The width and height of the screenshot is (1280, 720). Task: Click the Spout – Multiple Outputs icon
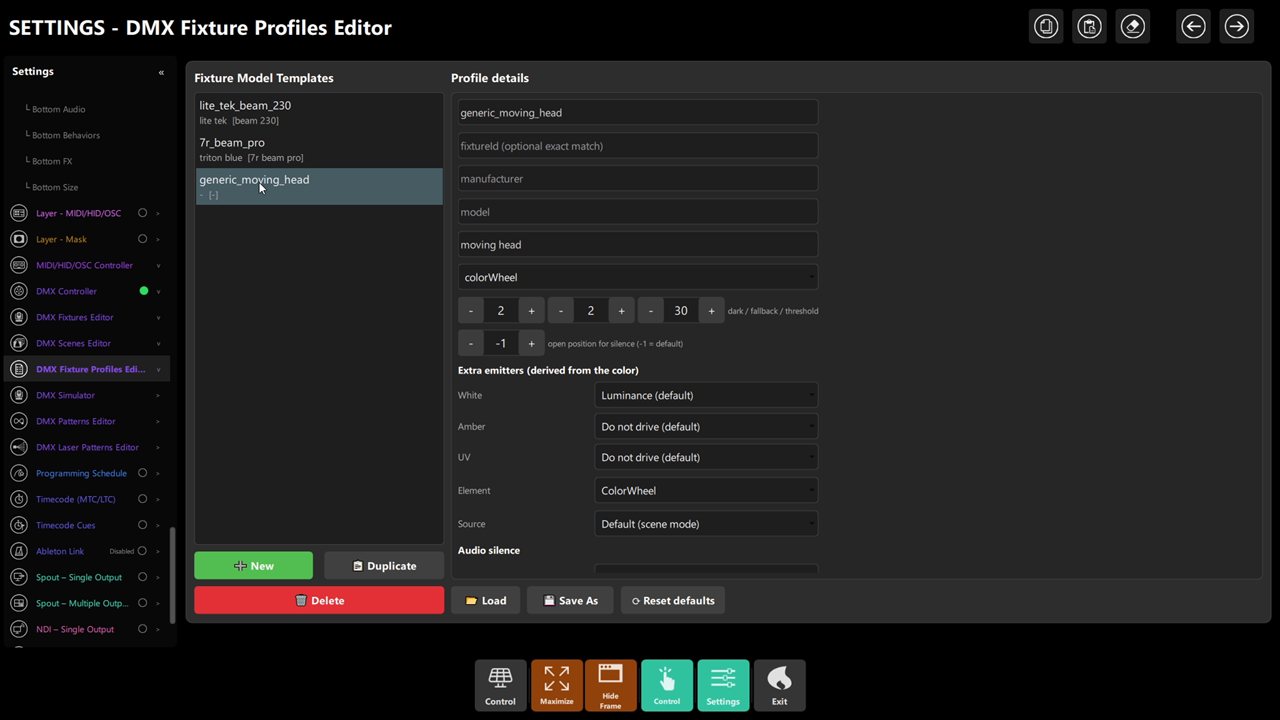[x=18, y=603]
